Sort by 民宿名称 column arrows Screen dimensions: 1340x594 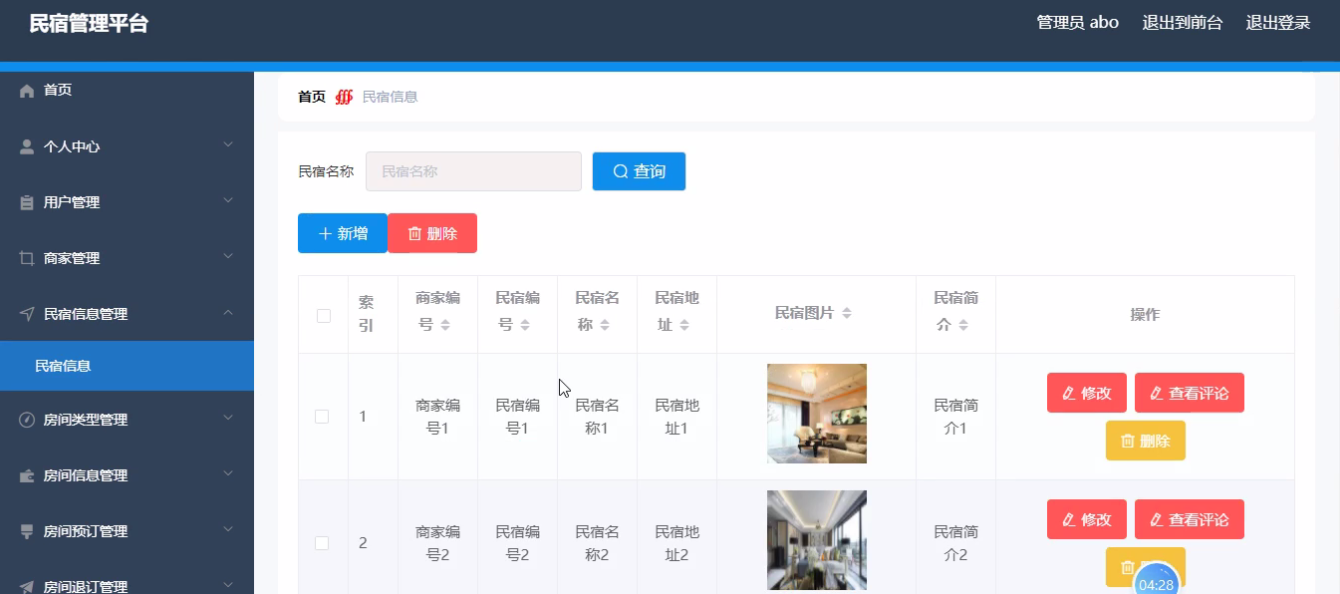(x=605, y=325)
